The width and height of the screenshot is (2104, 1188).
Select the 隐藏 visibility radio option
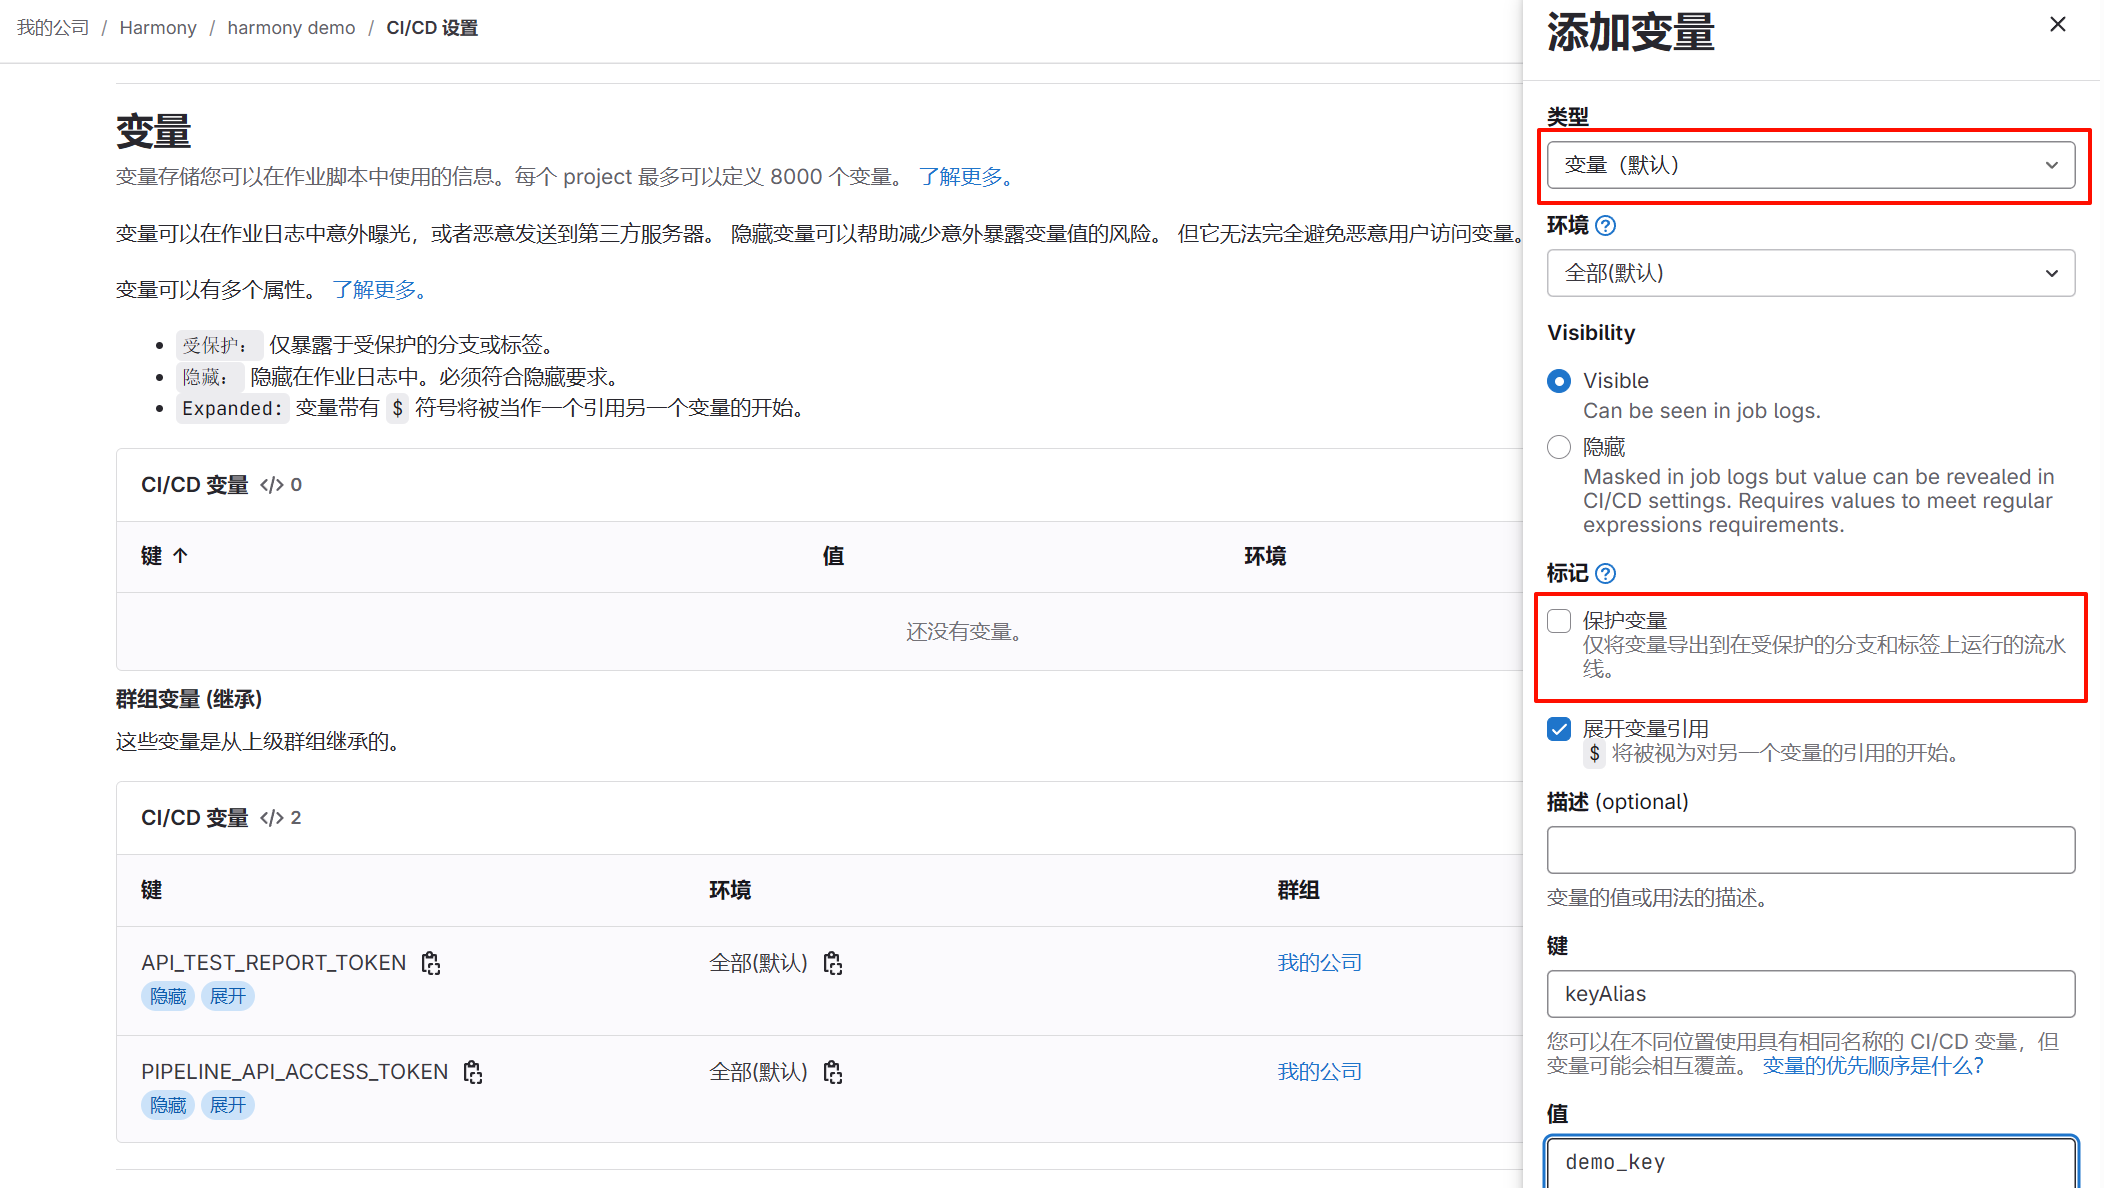1558,447
